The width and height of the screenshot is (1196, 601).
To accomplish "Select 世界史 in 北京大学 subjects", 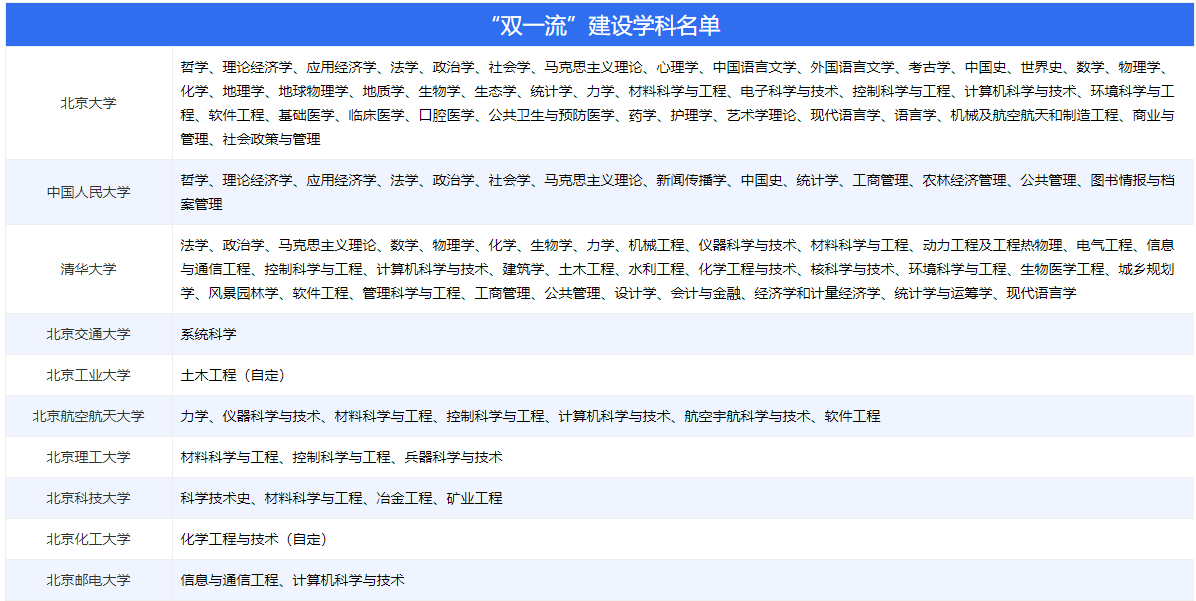I will [1041, 67].
